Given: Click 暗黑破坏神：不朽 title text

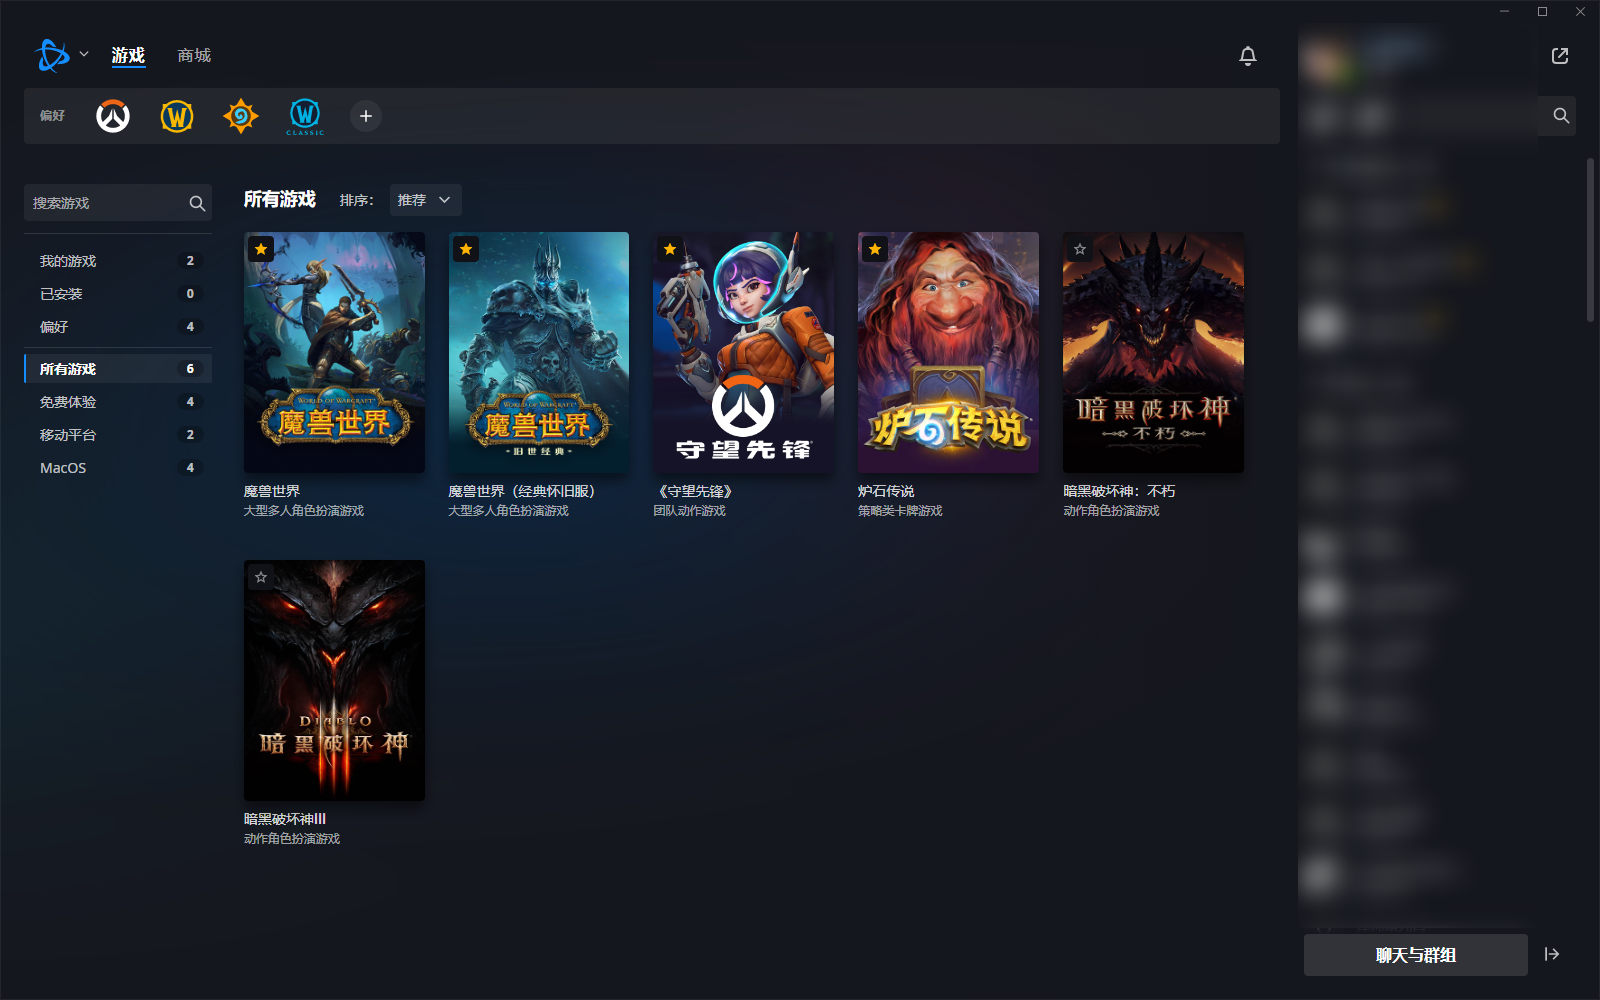Looking at the screenshot, I should [1119, 491].
